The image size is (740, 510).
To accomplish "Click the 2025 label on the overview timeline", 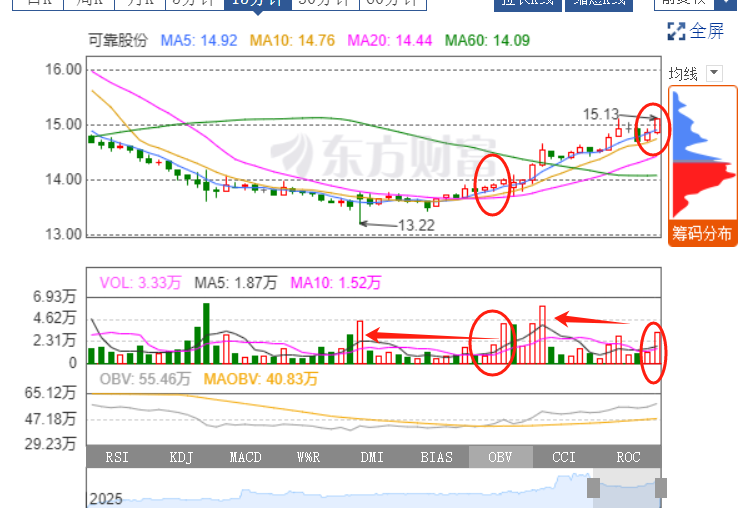I will tap(106, 499).
